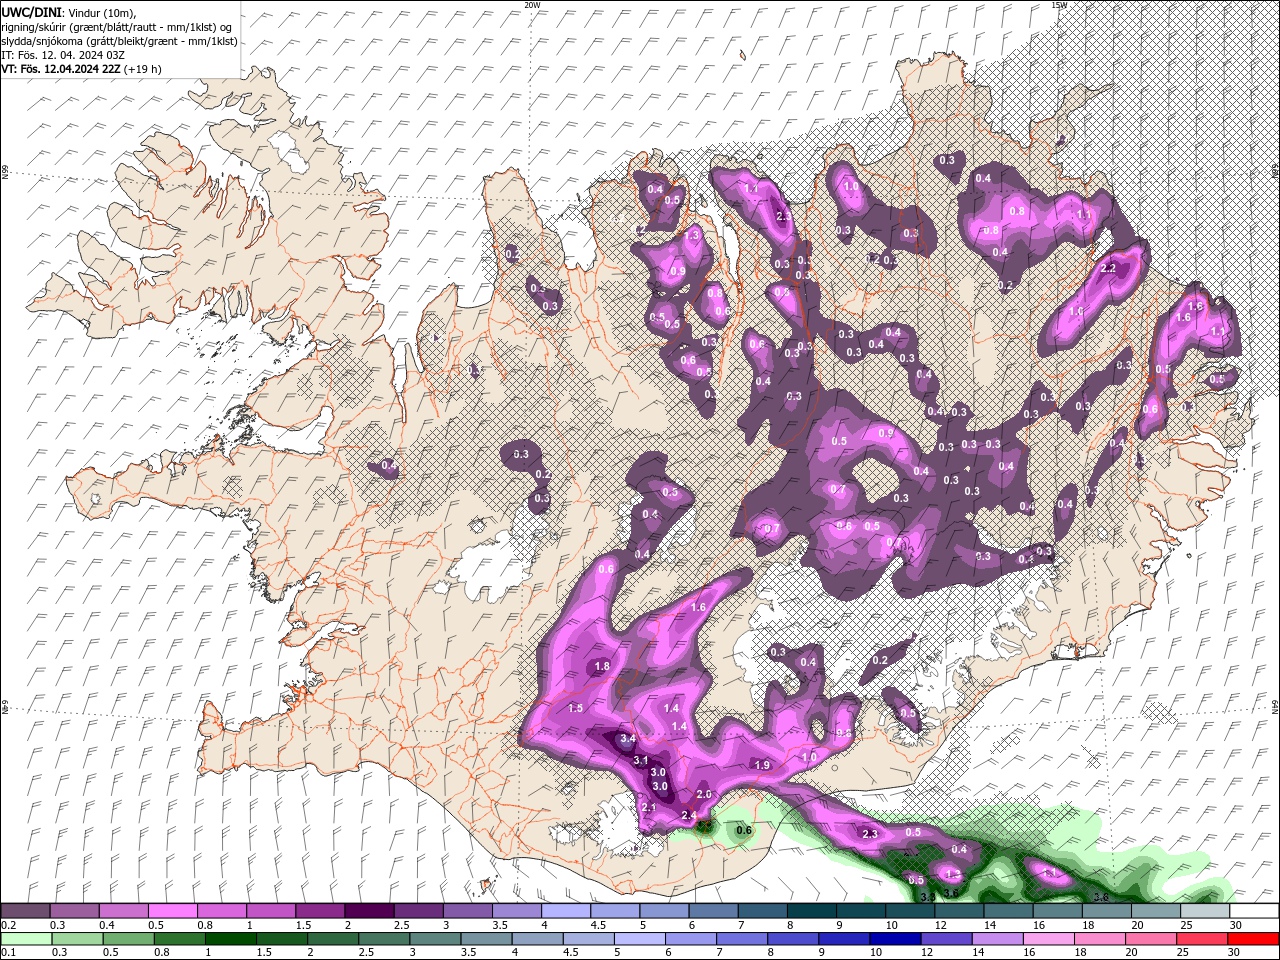Viewport: 1280px width, 960px height.
Task: Pick the snow legend swatch between 0.2 and 0.3
Action: [x=25, y=911]
